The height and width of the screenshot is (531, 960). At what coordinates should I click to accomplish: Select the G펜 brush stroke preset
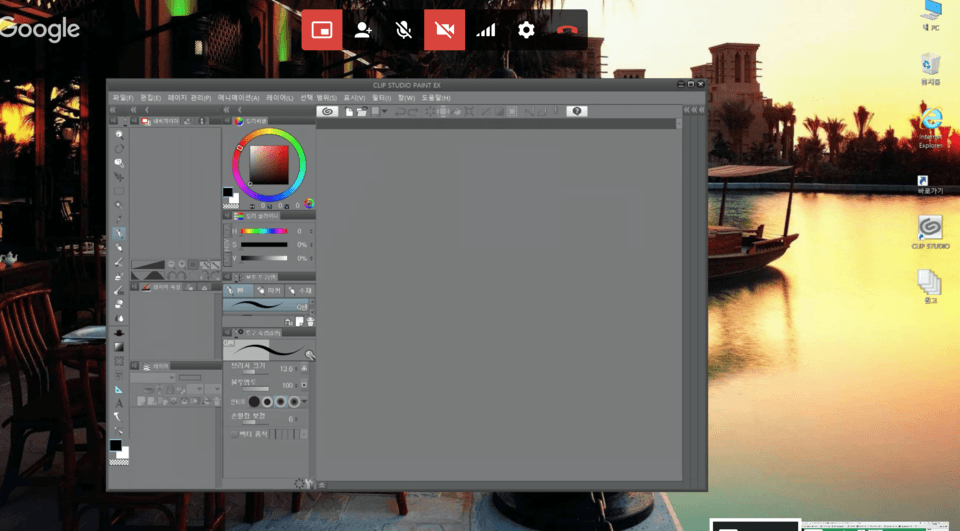pyautogui.click(x=266, y=305)
